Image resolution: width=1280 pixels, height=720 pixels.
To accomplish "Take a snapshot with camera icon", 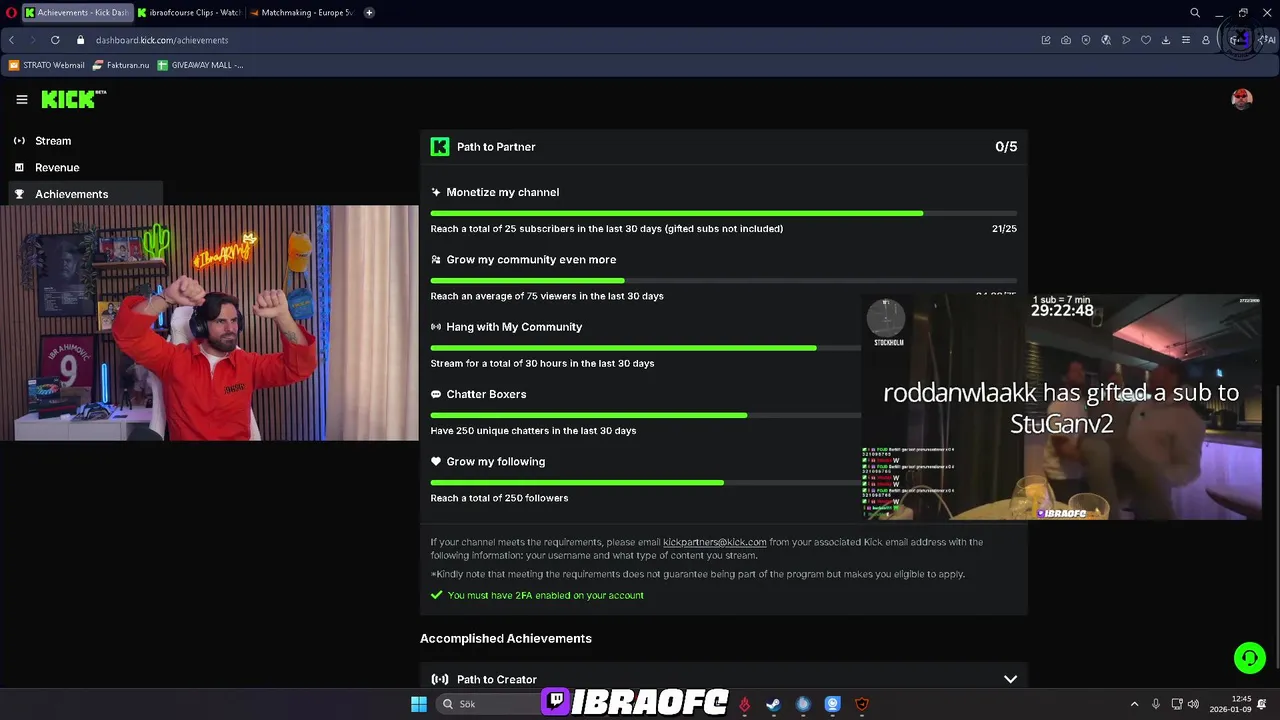I will click(x=1066, y=40).
